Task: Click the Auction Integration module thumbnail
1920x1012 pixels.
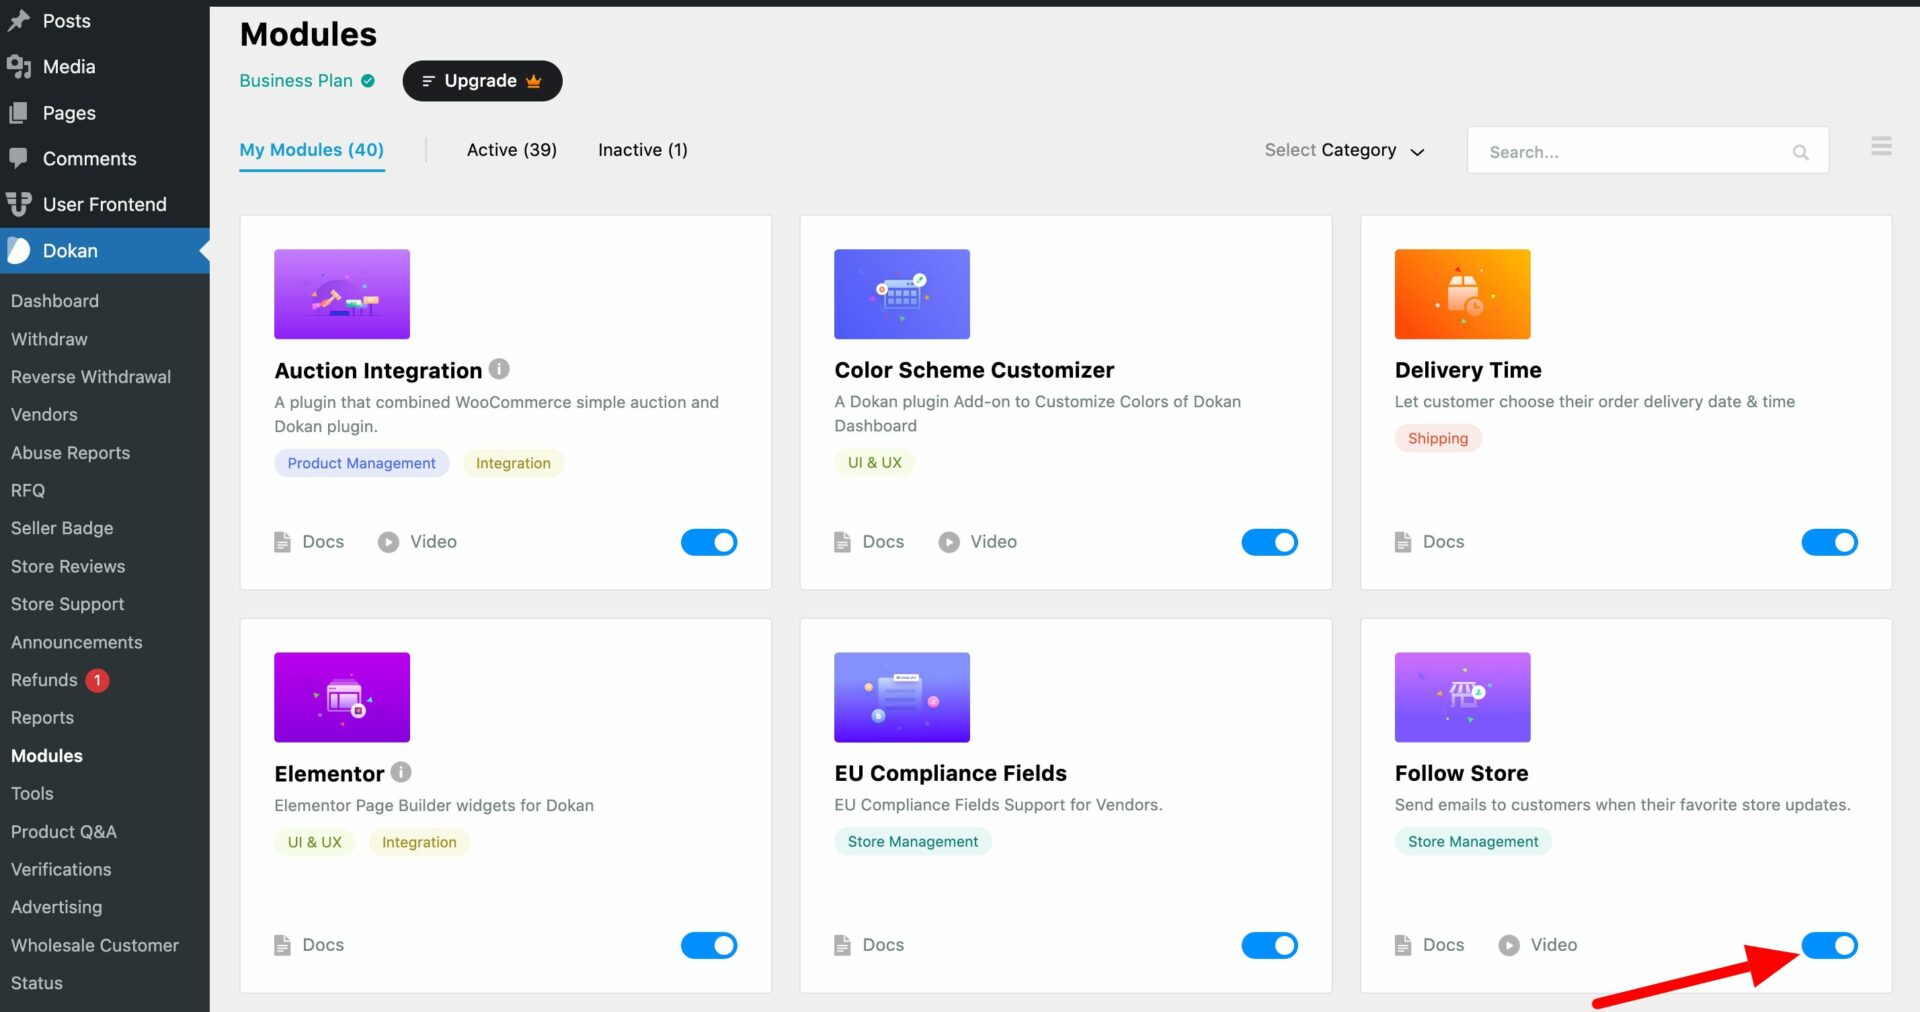Action: [342, 294]
